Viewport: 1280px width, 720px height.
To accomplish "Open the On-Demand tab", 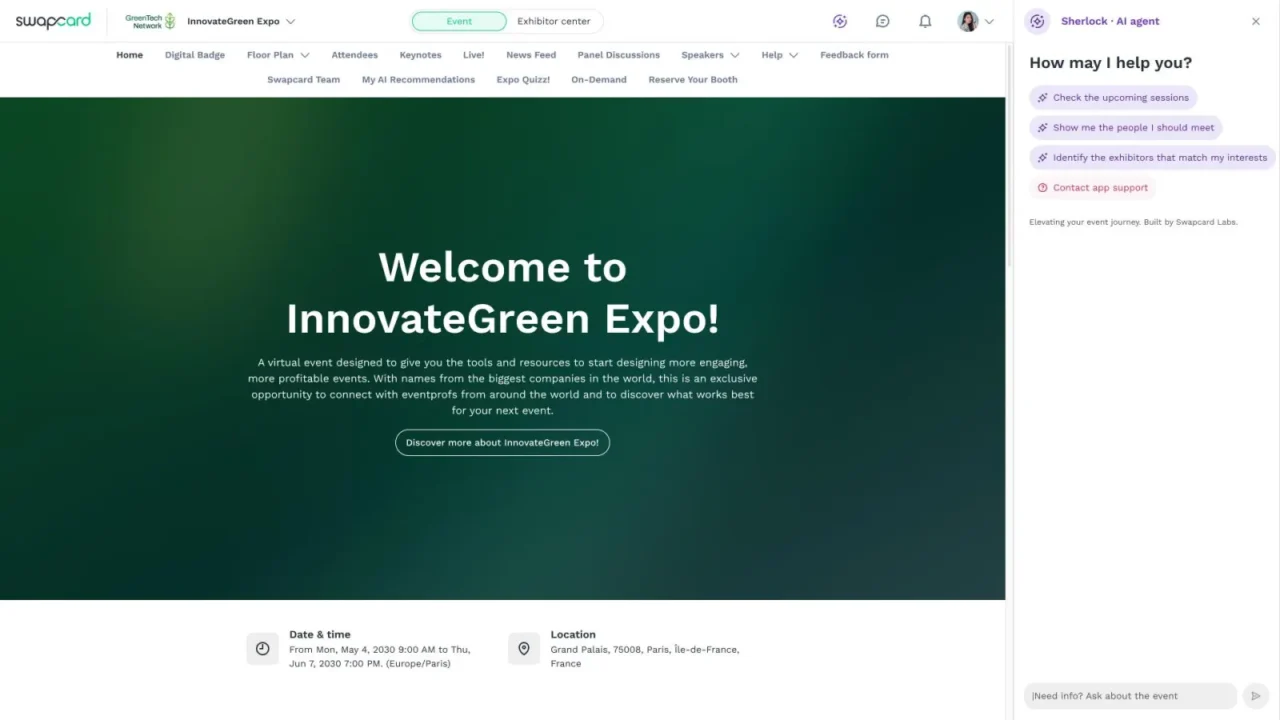I will [599, 80].
